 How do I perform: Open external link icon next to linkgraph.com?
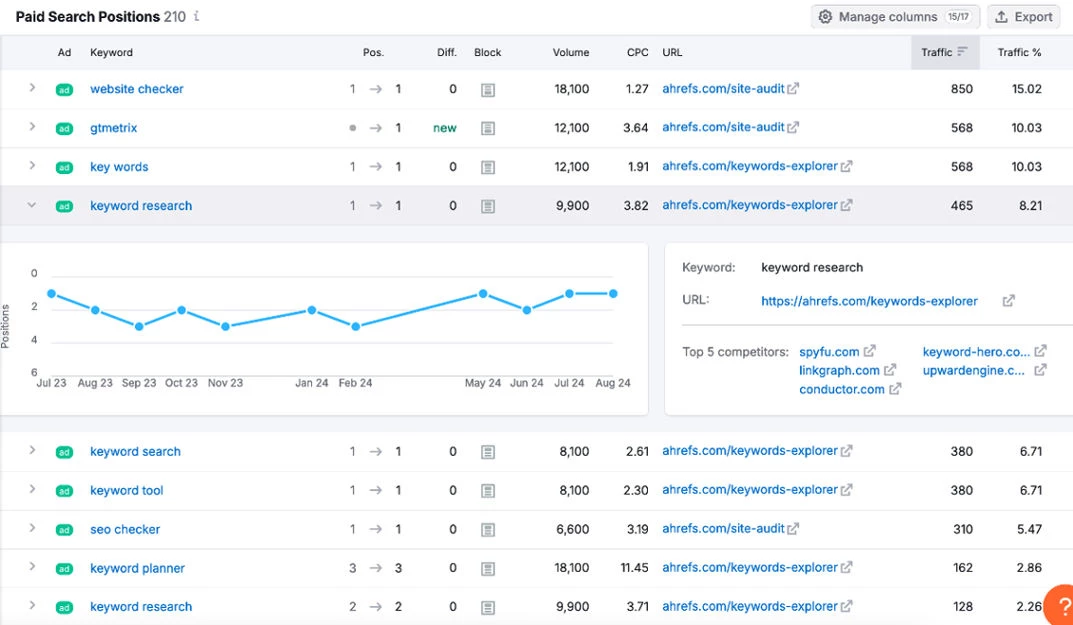click(890, 370)
